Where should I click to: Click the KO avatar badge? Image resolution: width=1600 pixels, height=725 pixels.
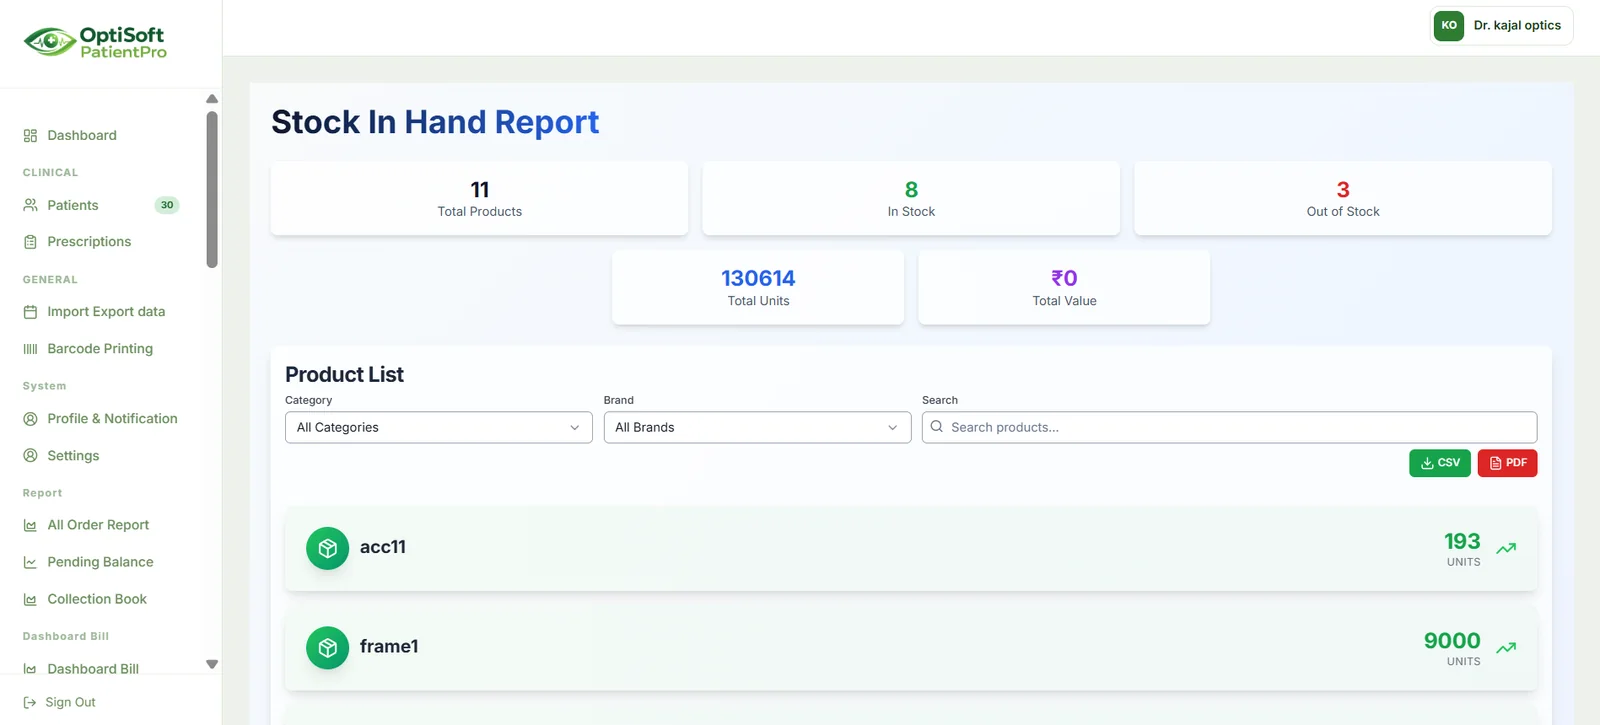pyautogui.click(x=1449, y=26)
